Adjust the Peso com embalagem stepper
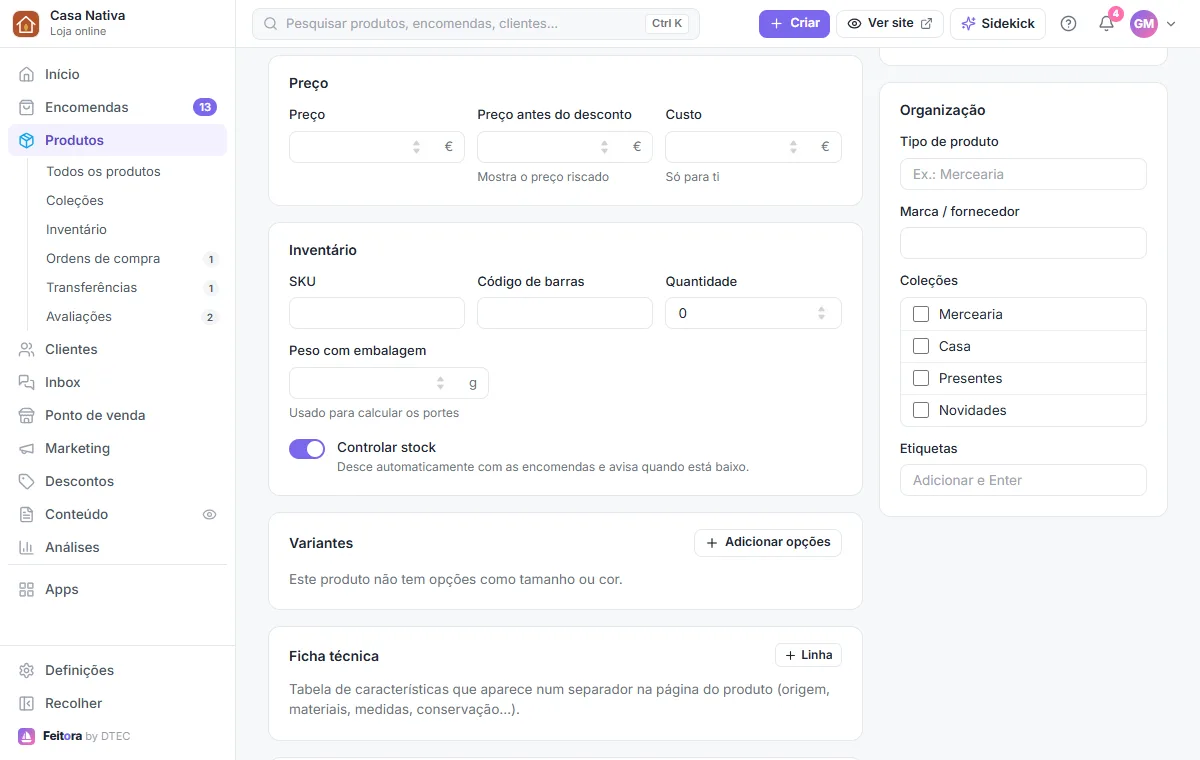Viewport: 1200px width, 760px height. click(x=440, y=383)
